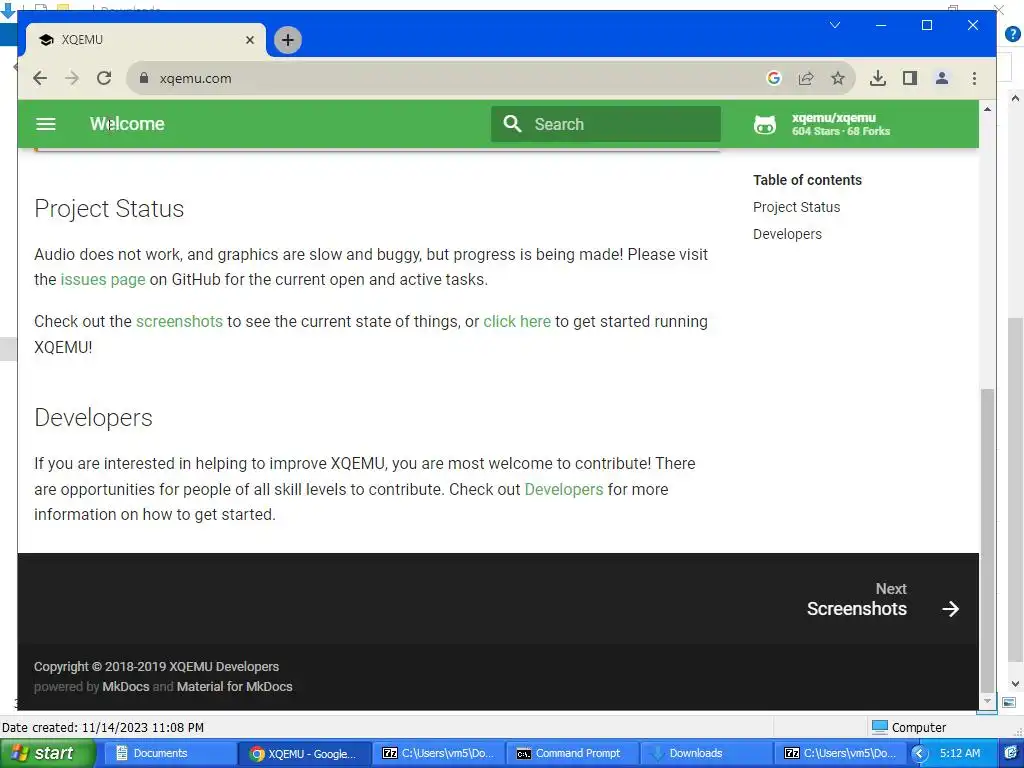Image resolution: width=1024 pixels, height=768 pixels.
Task: Click Computer in the background window status bar
Action: 909,727
